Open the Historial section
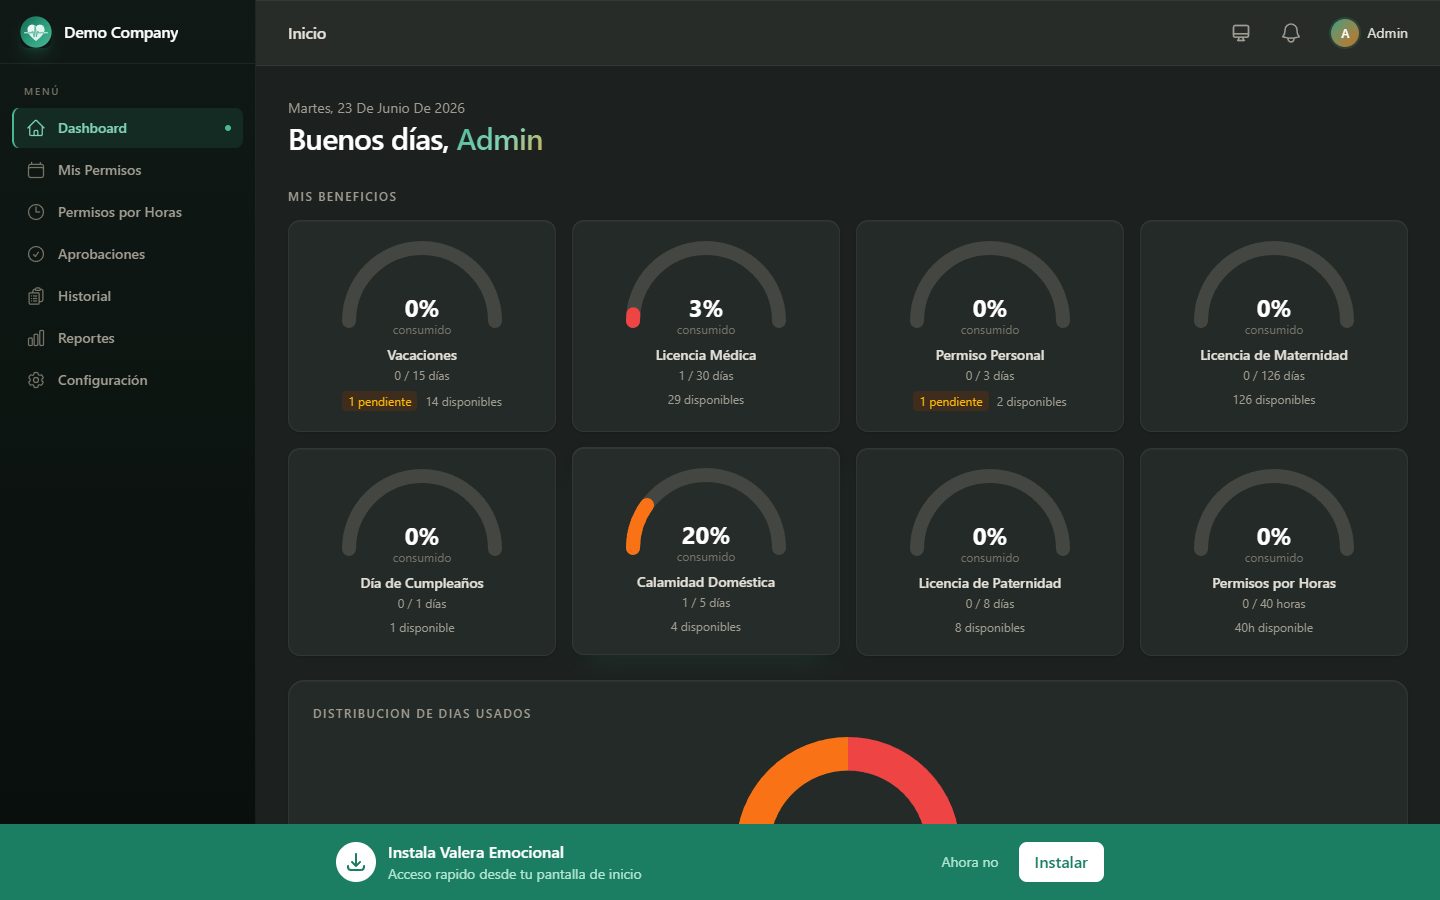The width and height of the screenshot is (1440, 900). tap(128, 296)
